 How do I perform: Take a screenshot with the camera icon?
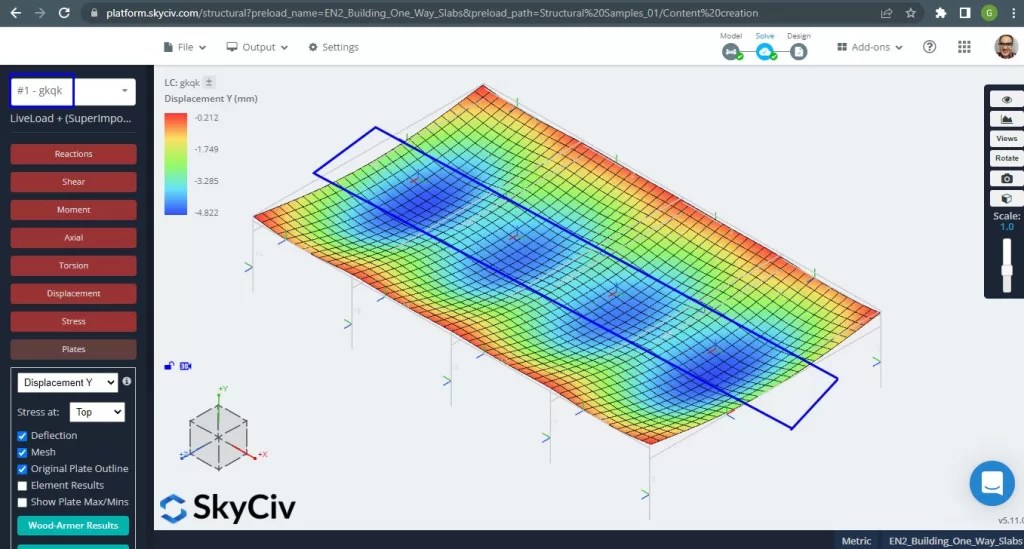pyautogui.click(x=1006, y=178)
